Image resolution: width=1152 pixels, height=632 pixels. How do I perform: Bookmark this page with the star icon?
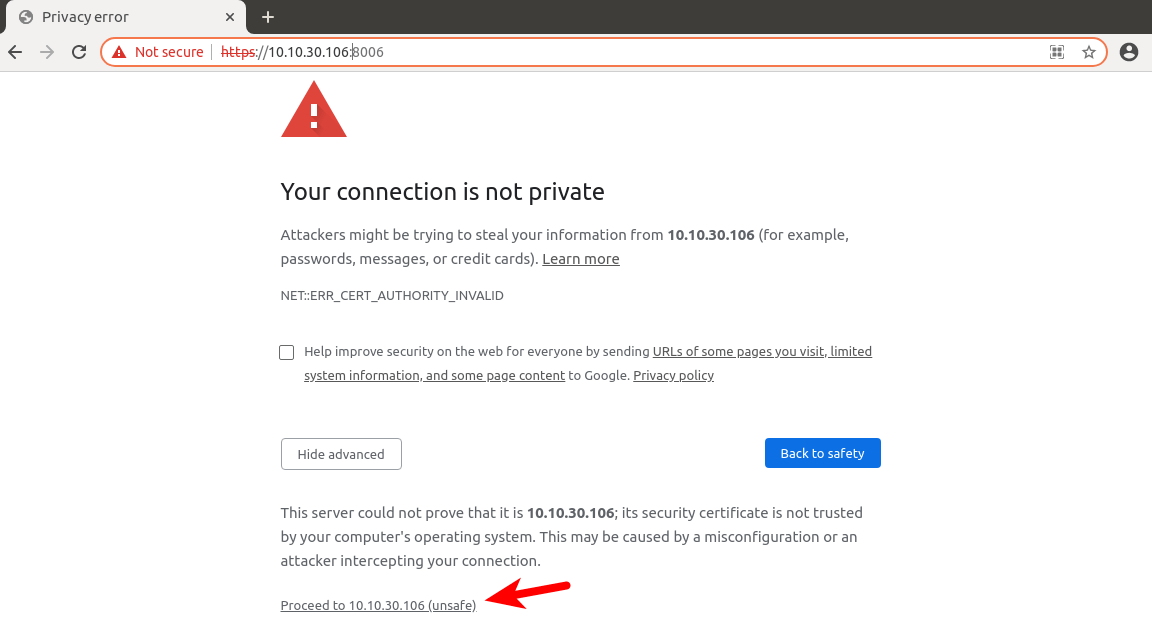tap(1089, 52)
